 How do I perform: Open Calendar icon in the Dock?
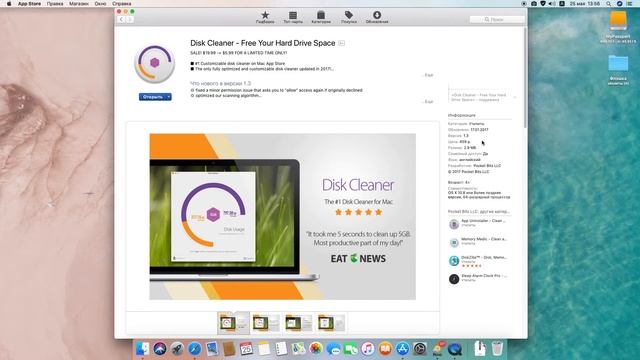pyautogui.click(x=247, y=349)
